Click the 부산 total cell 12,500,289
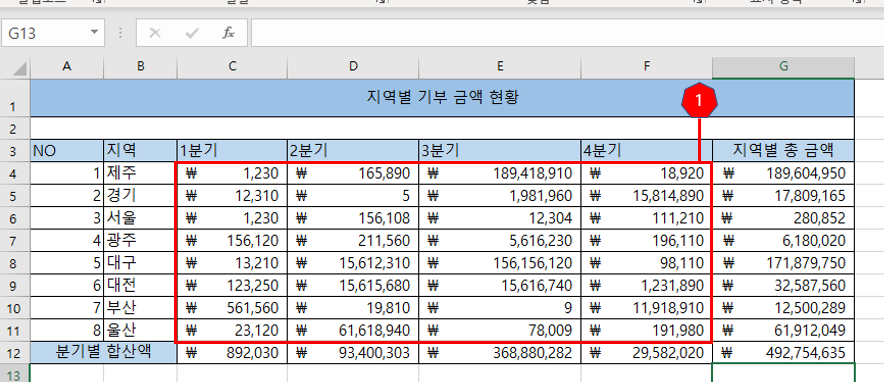This screenshot has width=884, height=382. [784, 308]
